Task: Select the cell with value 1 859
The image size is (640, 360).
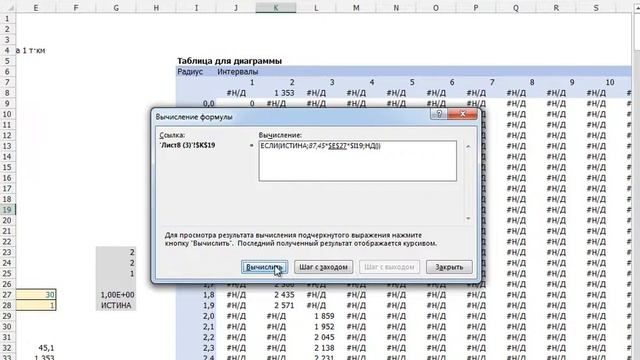Action: coord(316,316)
